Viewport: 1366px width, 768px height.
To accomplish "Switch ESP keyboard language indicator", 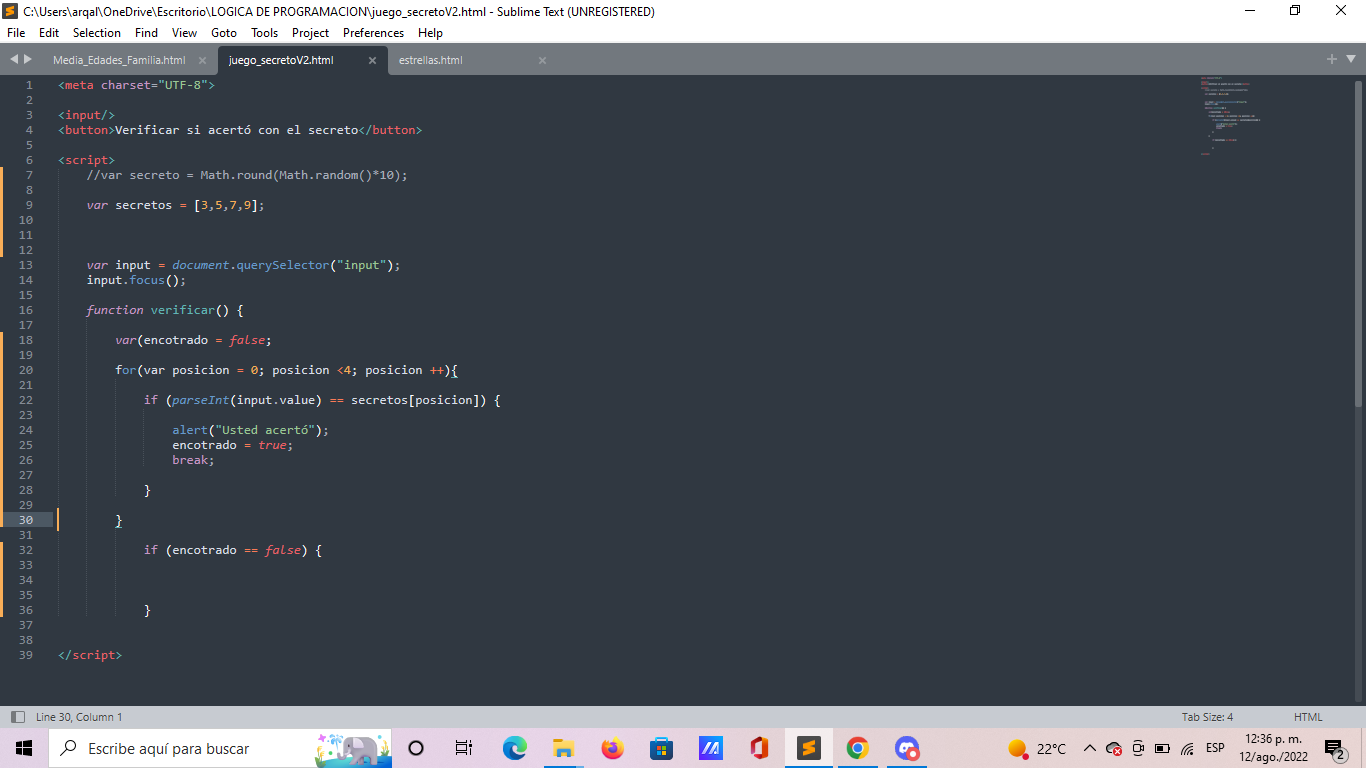I will point(1215,748).
